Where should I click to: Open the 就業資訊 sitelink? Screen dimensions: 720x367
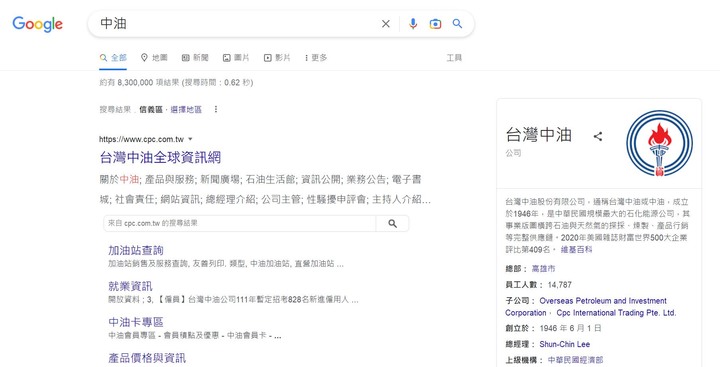click(130, 286)
